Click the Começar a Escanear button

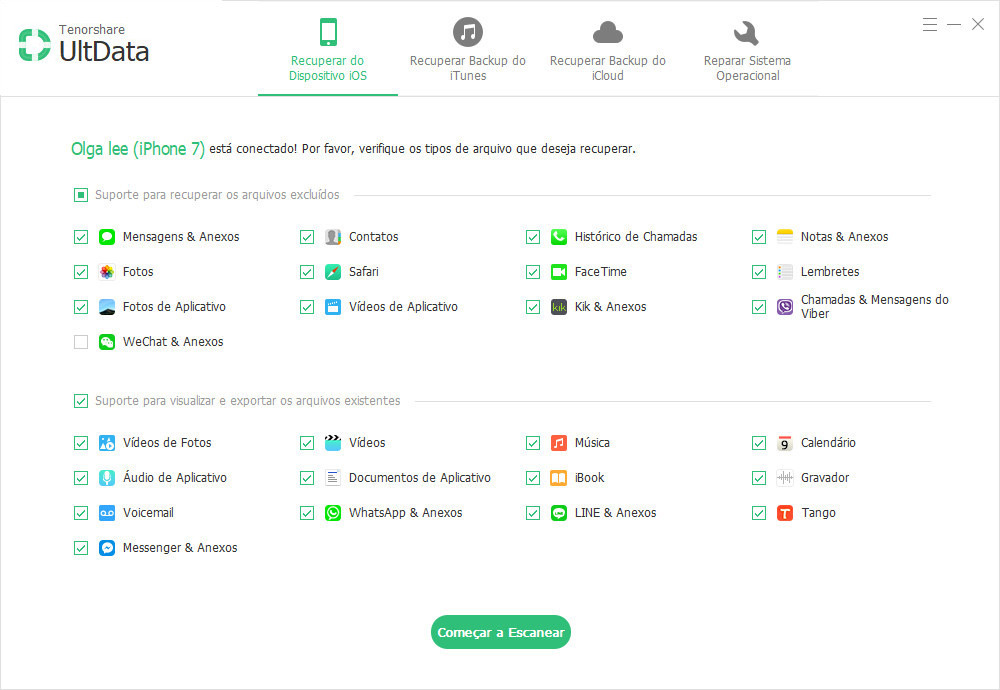501,632
